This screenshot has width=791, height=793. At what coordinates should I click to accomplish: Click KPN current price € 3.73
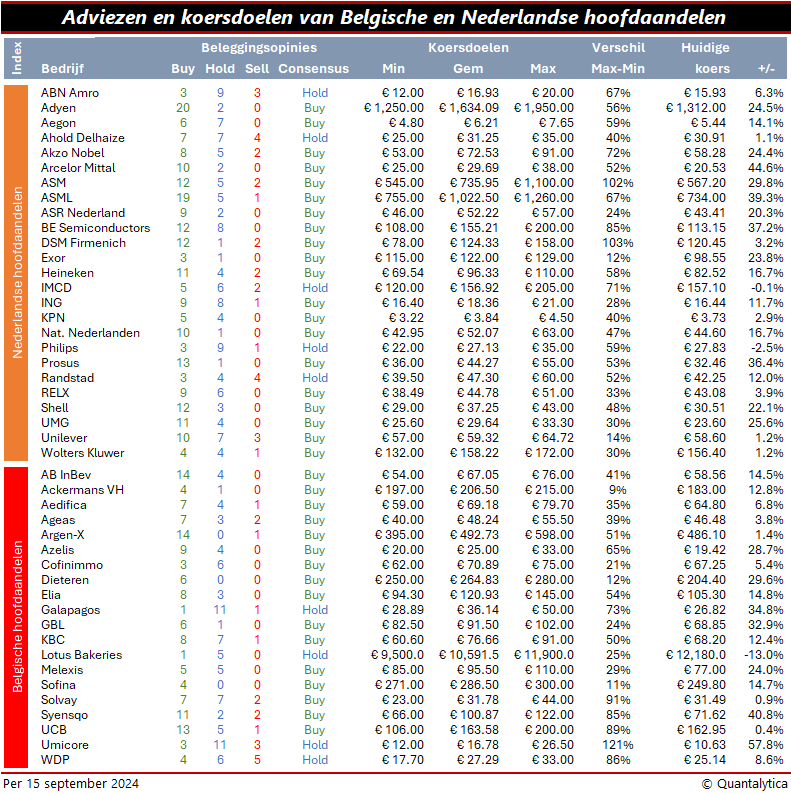click(708, 318)
